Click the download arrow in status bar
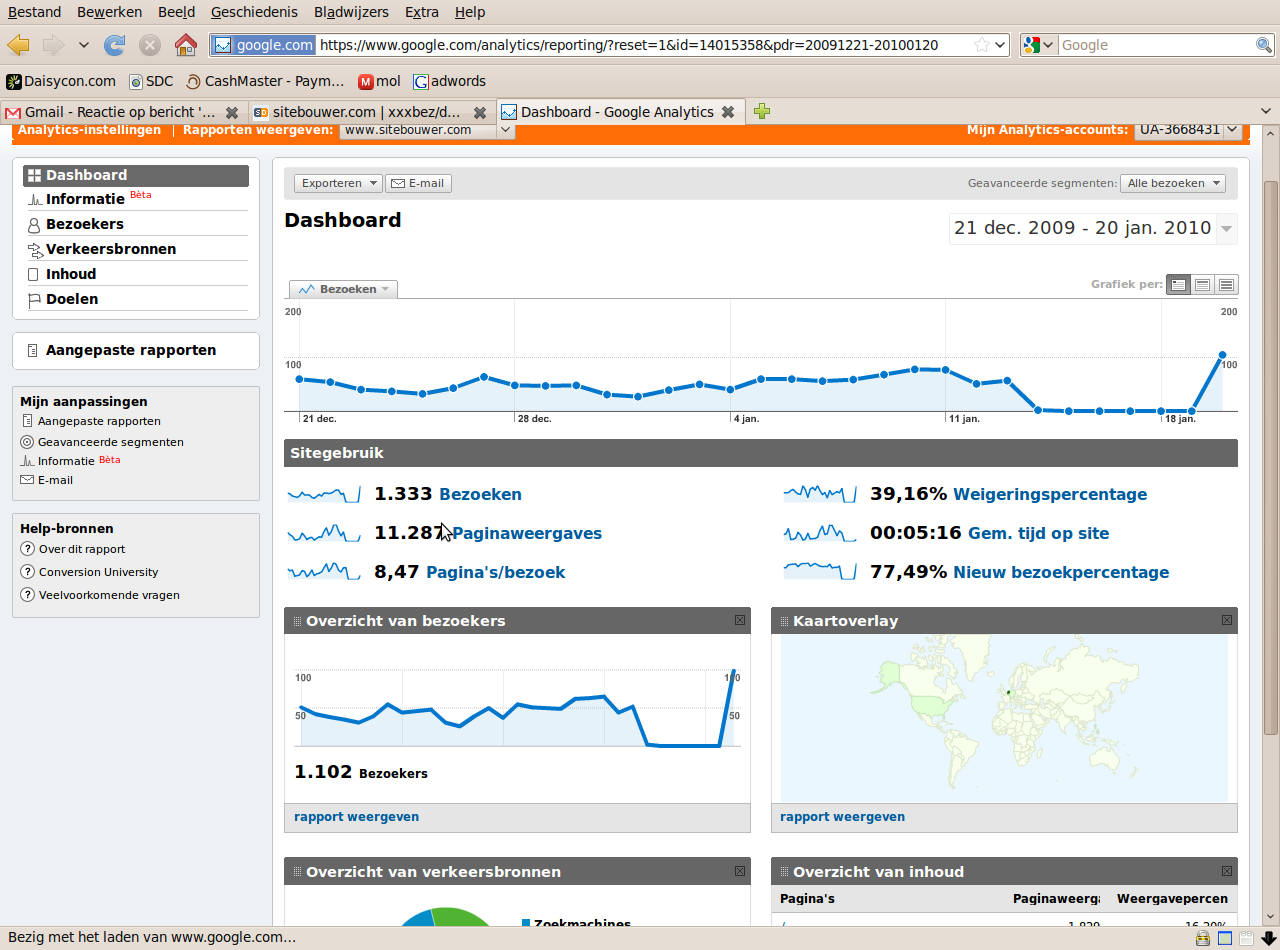Viewport: 1280px width, 950px height. (1268, 938)
